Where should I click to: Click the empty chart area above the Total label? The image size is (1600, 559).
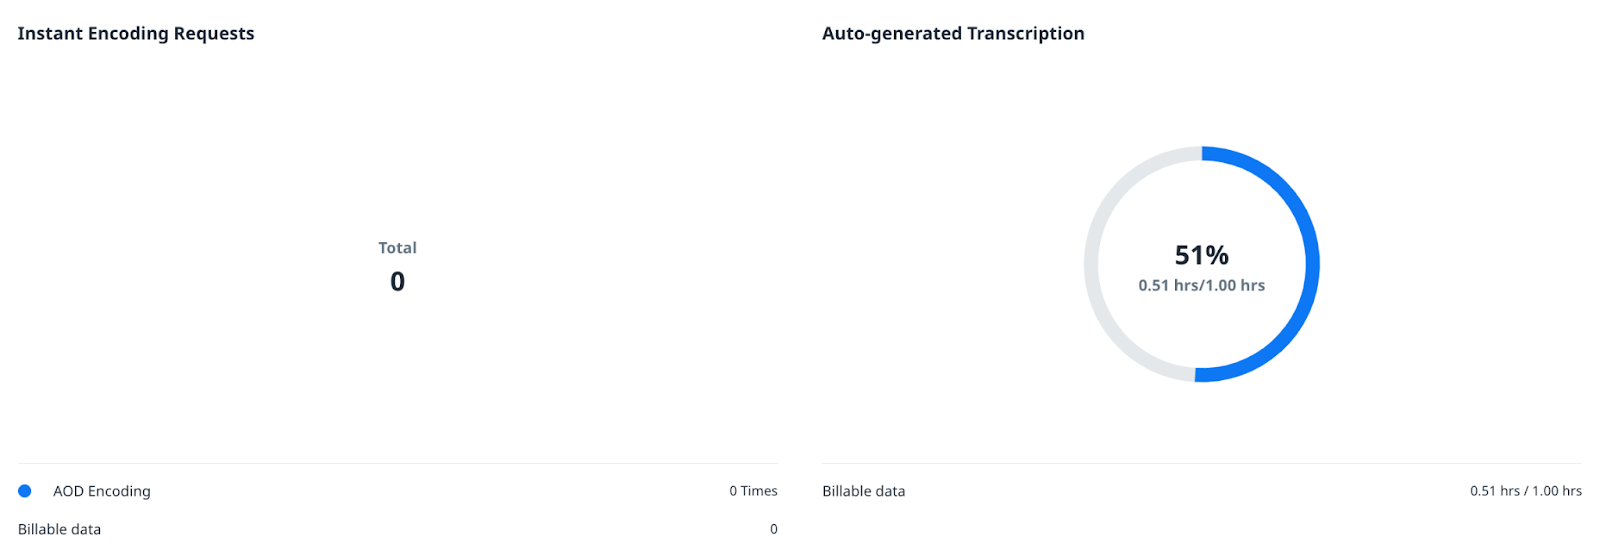coord(397,150)
